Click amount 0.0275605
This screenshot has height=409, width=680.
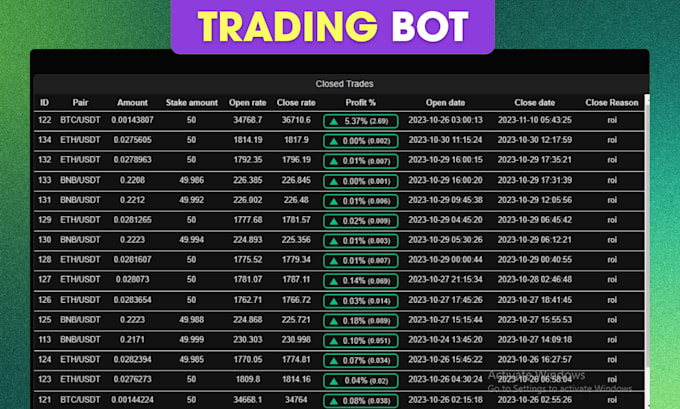(132, 140)
